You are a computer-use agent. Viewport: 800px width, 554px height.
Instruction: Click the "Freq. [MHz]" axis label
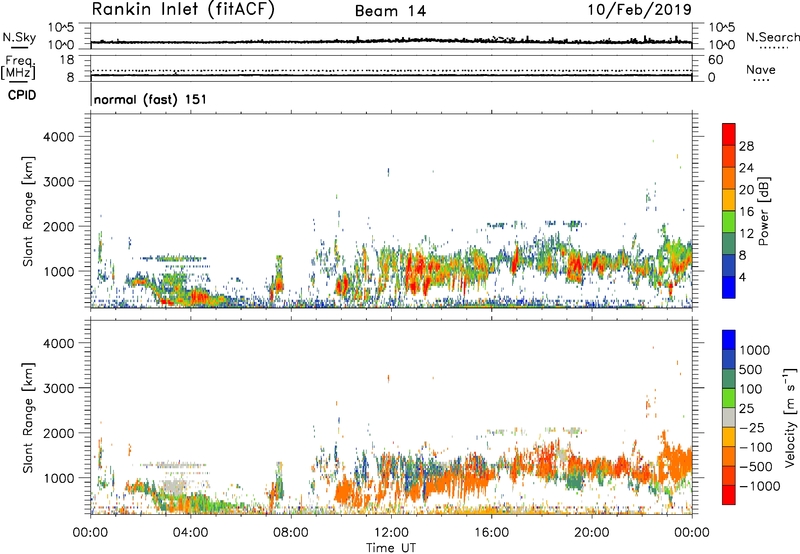(19, 67)
